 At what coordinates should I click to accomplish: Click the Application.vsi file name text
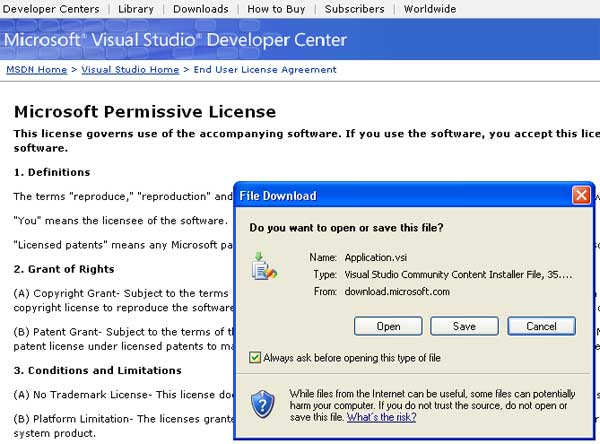pyautogui.click(x=376, y=257)
